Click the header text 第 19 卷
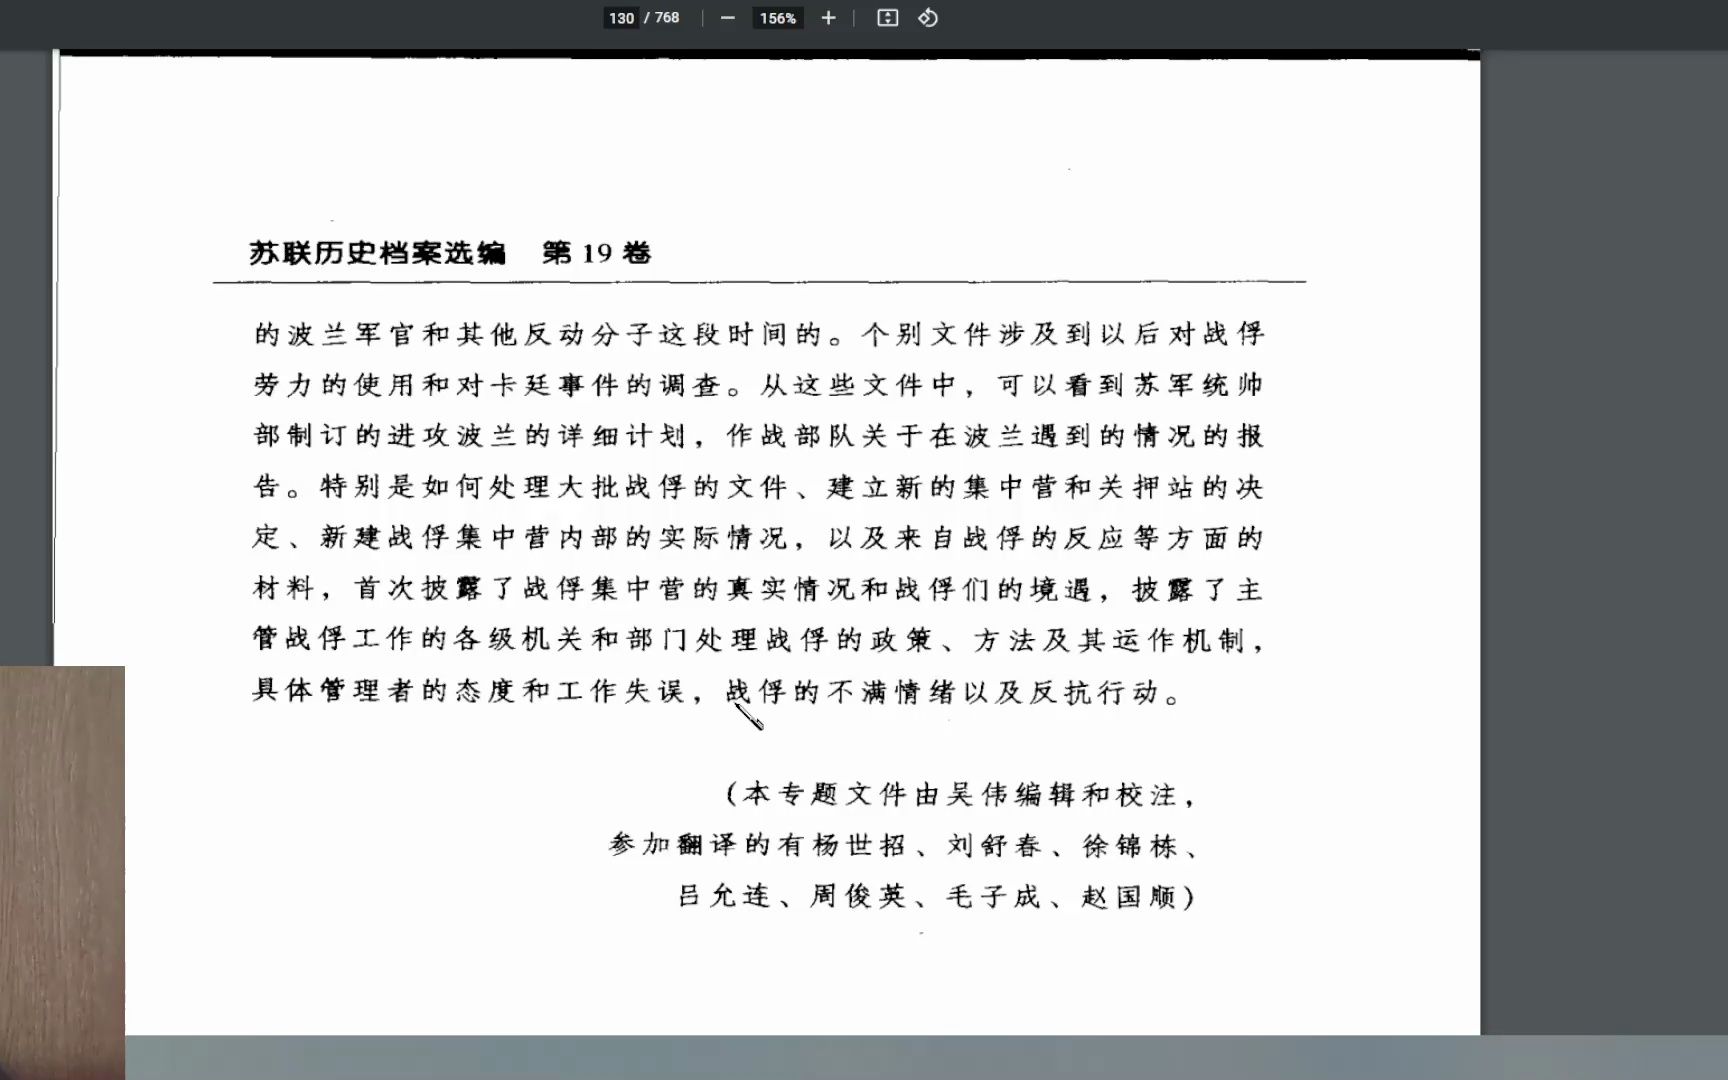This screenshot has height=1080, width=1728. click(597, 253)
